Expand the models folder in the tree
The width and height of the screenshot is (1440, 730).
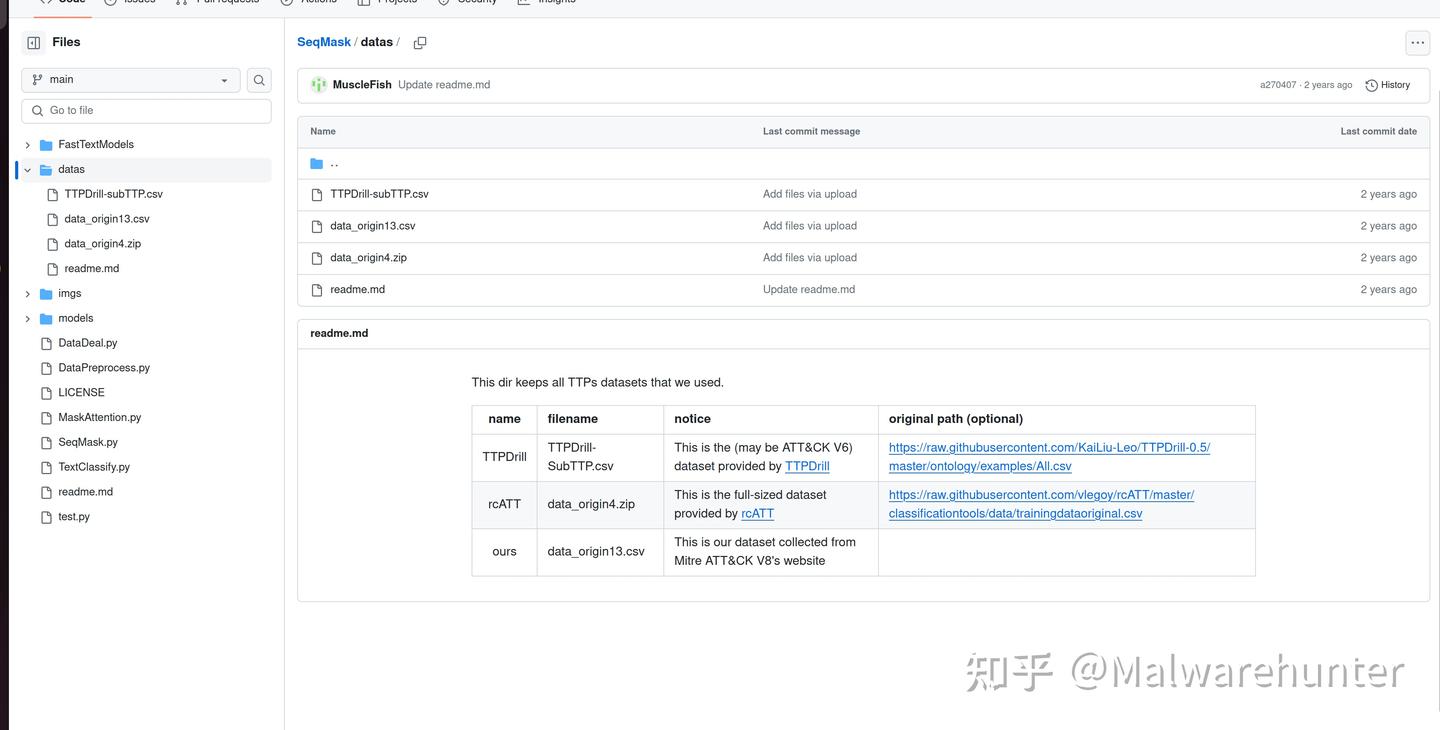[27, 318]
